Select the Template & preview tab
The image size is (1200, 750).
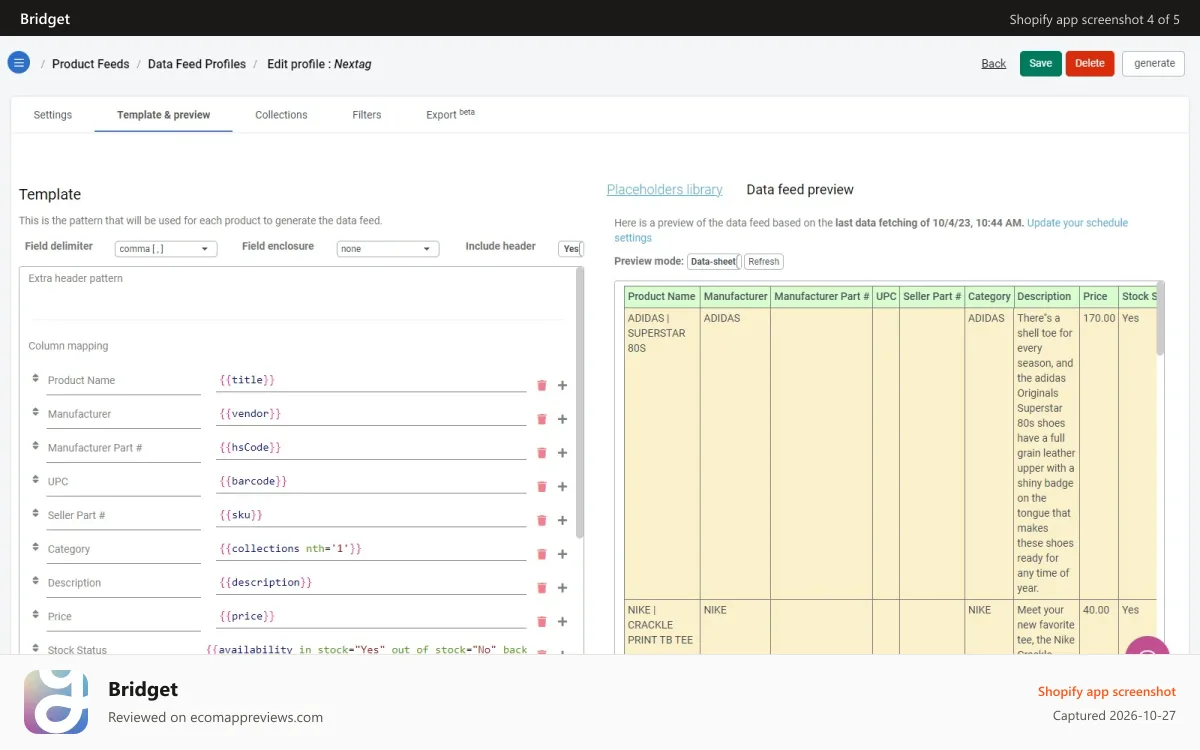(x=164, y=115)
